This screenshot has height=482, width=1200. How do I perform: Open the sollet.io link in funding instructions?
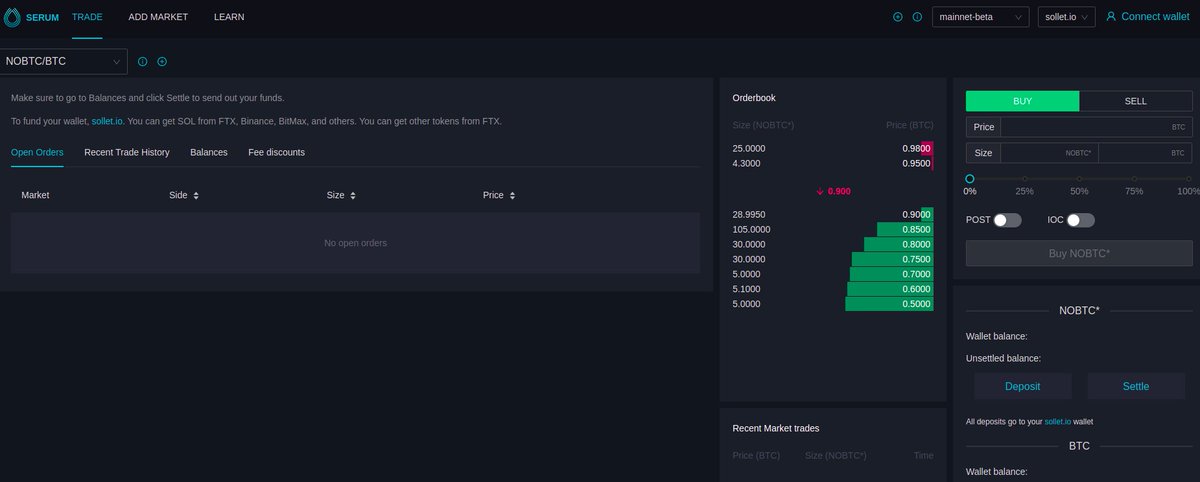tap(108, 121)
